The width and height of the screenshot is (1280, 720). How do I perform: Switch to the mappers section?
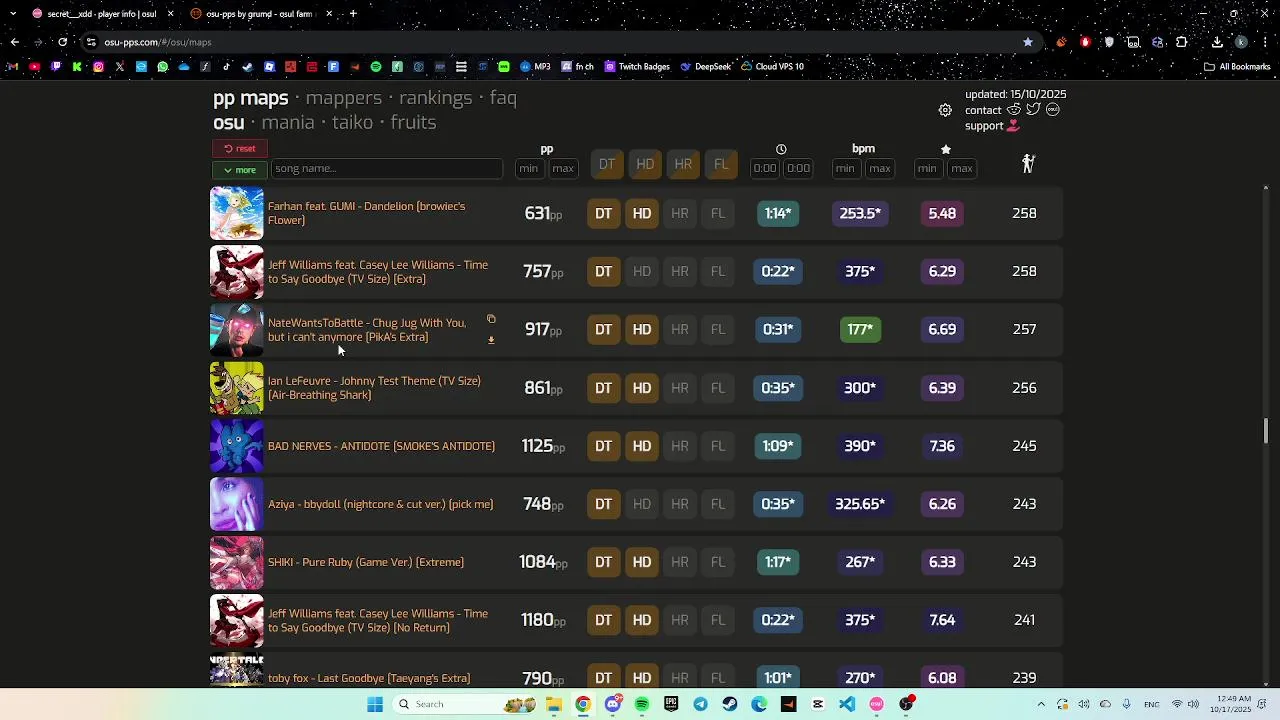[x=343, y=98]
